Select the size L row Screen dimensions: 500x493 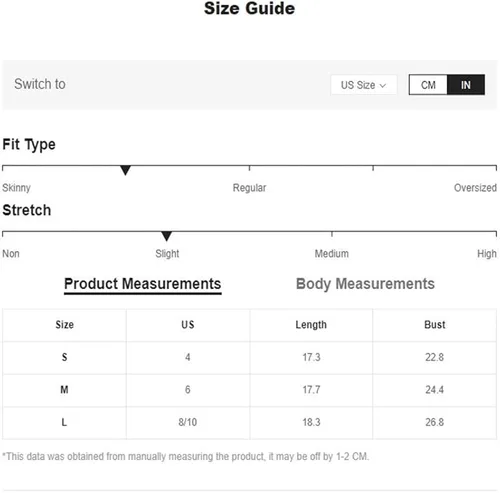click(x=249, y=422)
